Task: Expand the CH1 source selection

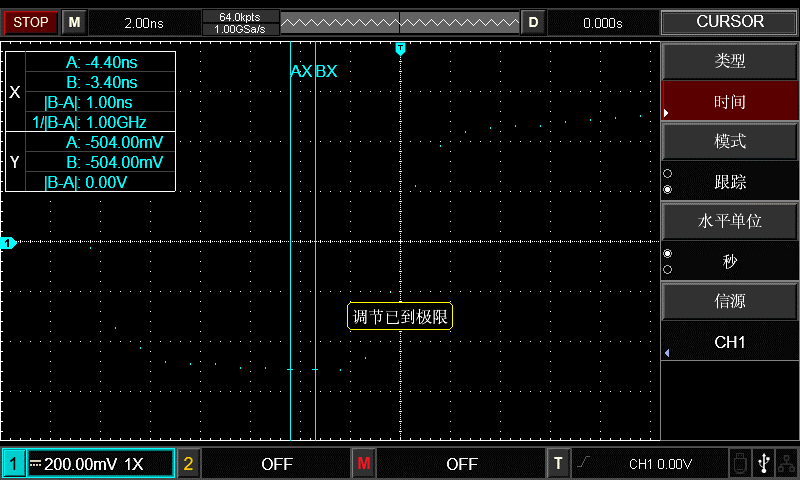Action: click(730, 342)
